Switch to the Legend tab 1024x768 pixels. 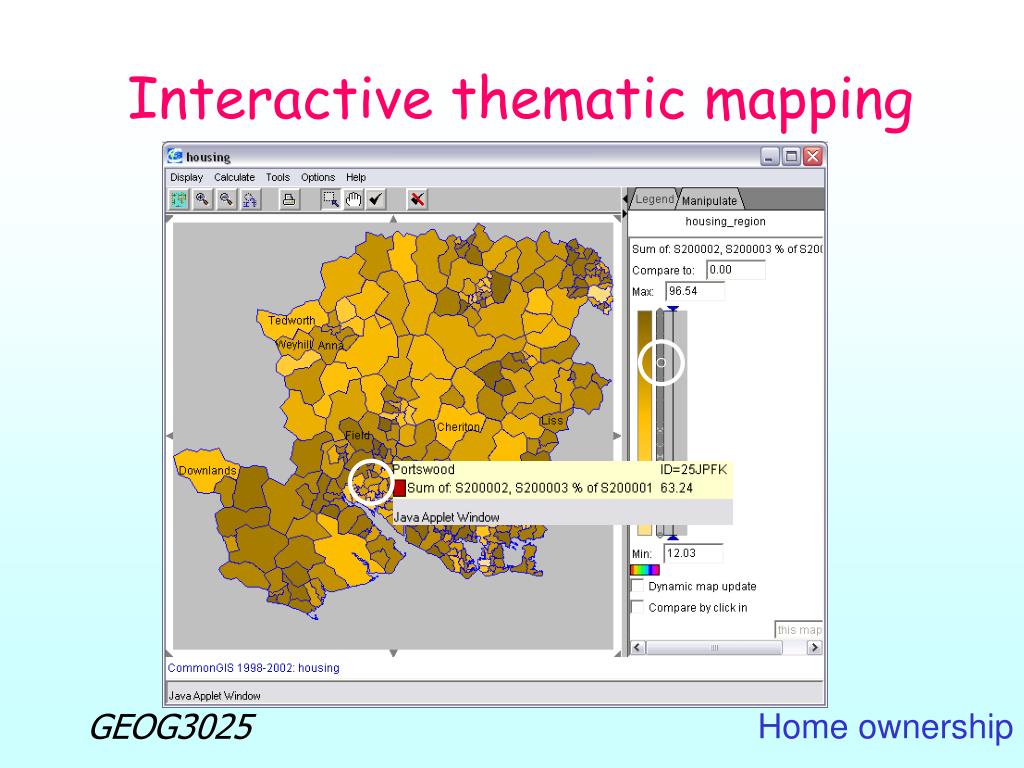click(x=654, y=199)
